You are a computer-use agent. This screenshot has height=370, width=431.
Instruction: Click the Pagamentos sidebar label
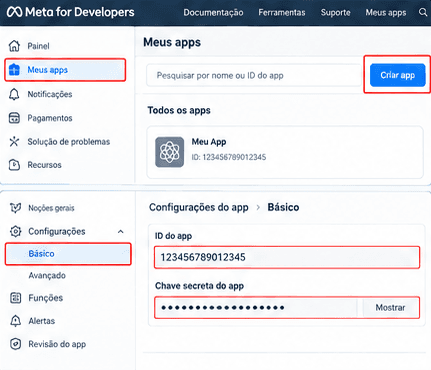(50, 118)
